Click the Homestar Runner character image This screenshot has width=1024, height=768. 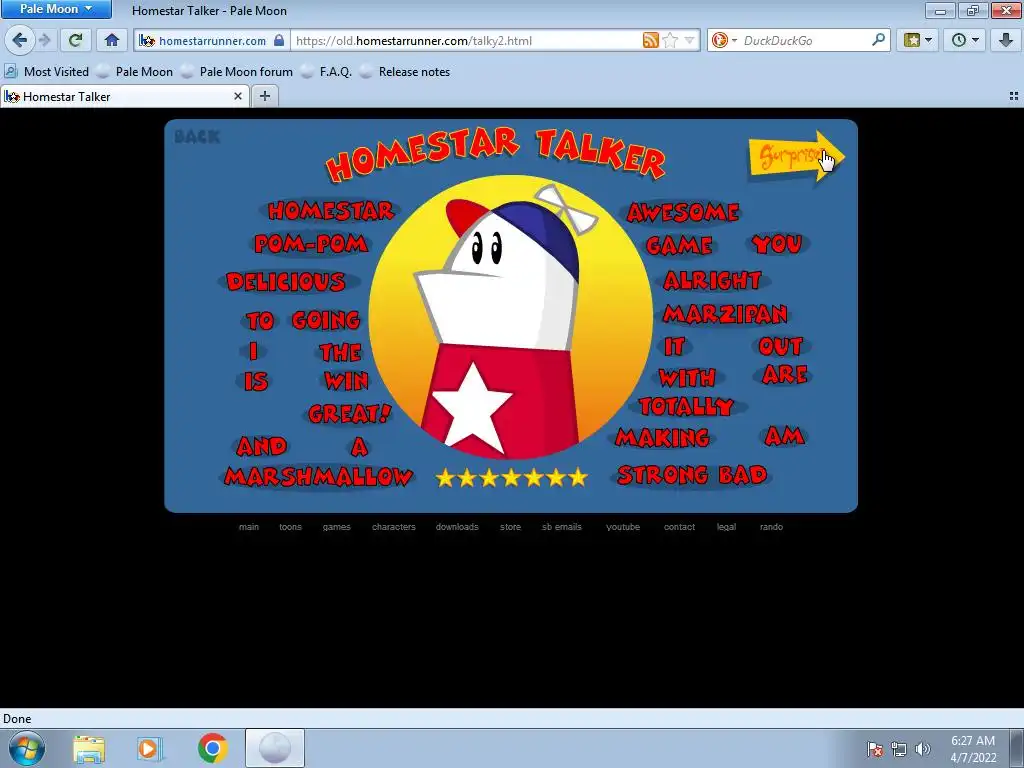click(x=511, y=317)
